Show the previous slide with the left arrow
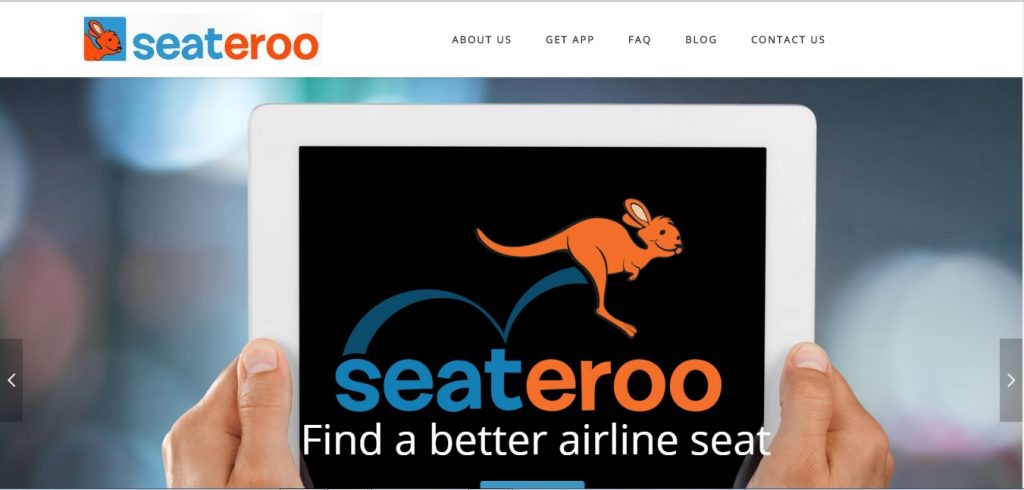 coord(11,380)
